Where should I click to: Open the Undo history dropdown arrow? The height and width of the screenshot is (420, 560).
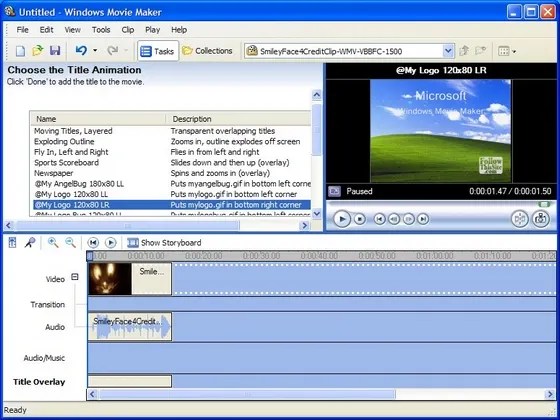click(95, 51)
